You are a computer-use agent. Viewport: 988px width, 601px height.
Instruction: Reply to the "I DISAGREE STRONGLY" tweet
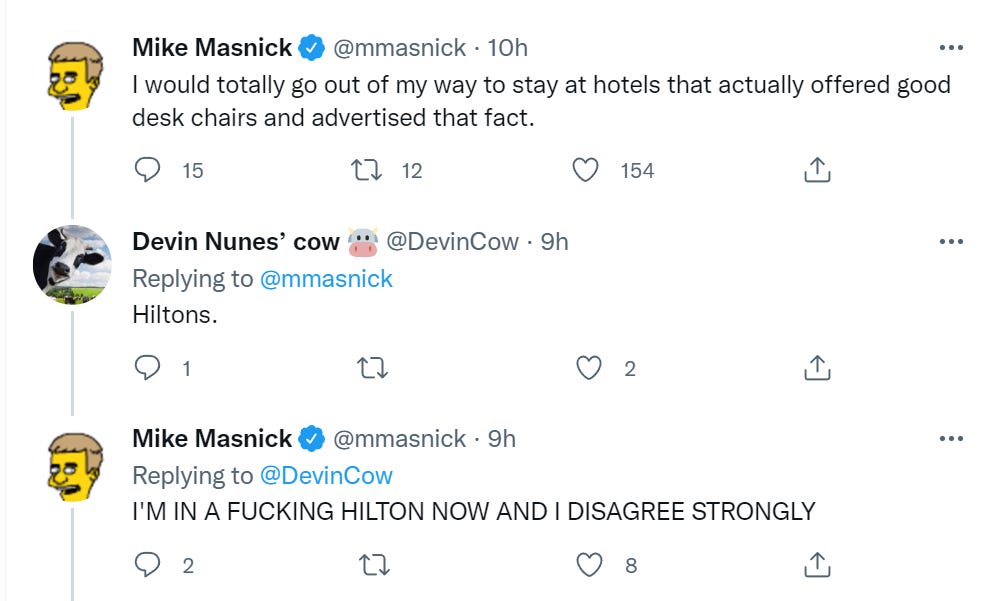coord(147,566)
